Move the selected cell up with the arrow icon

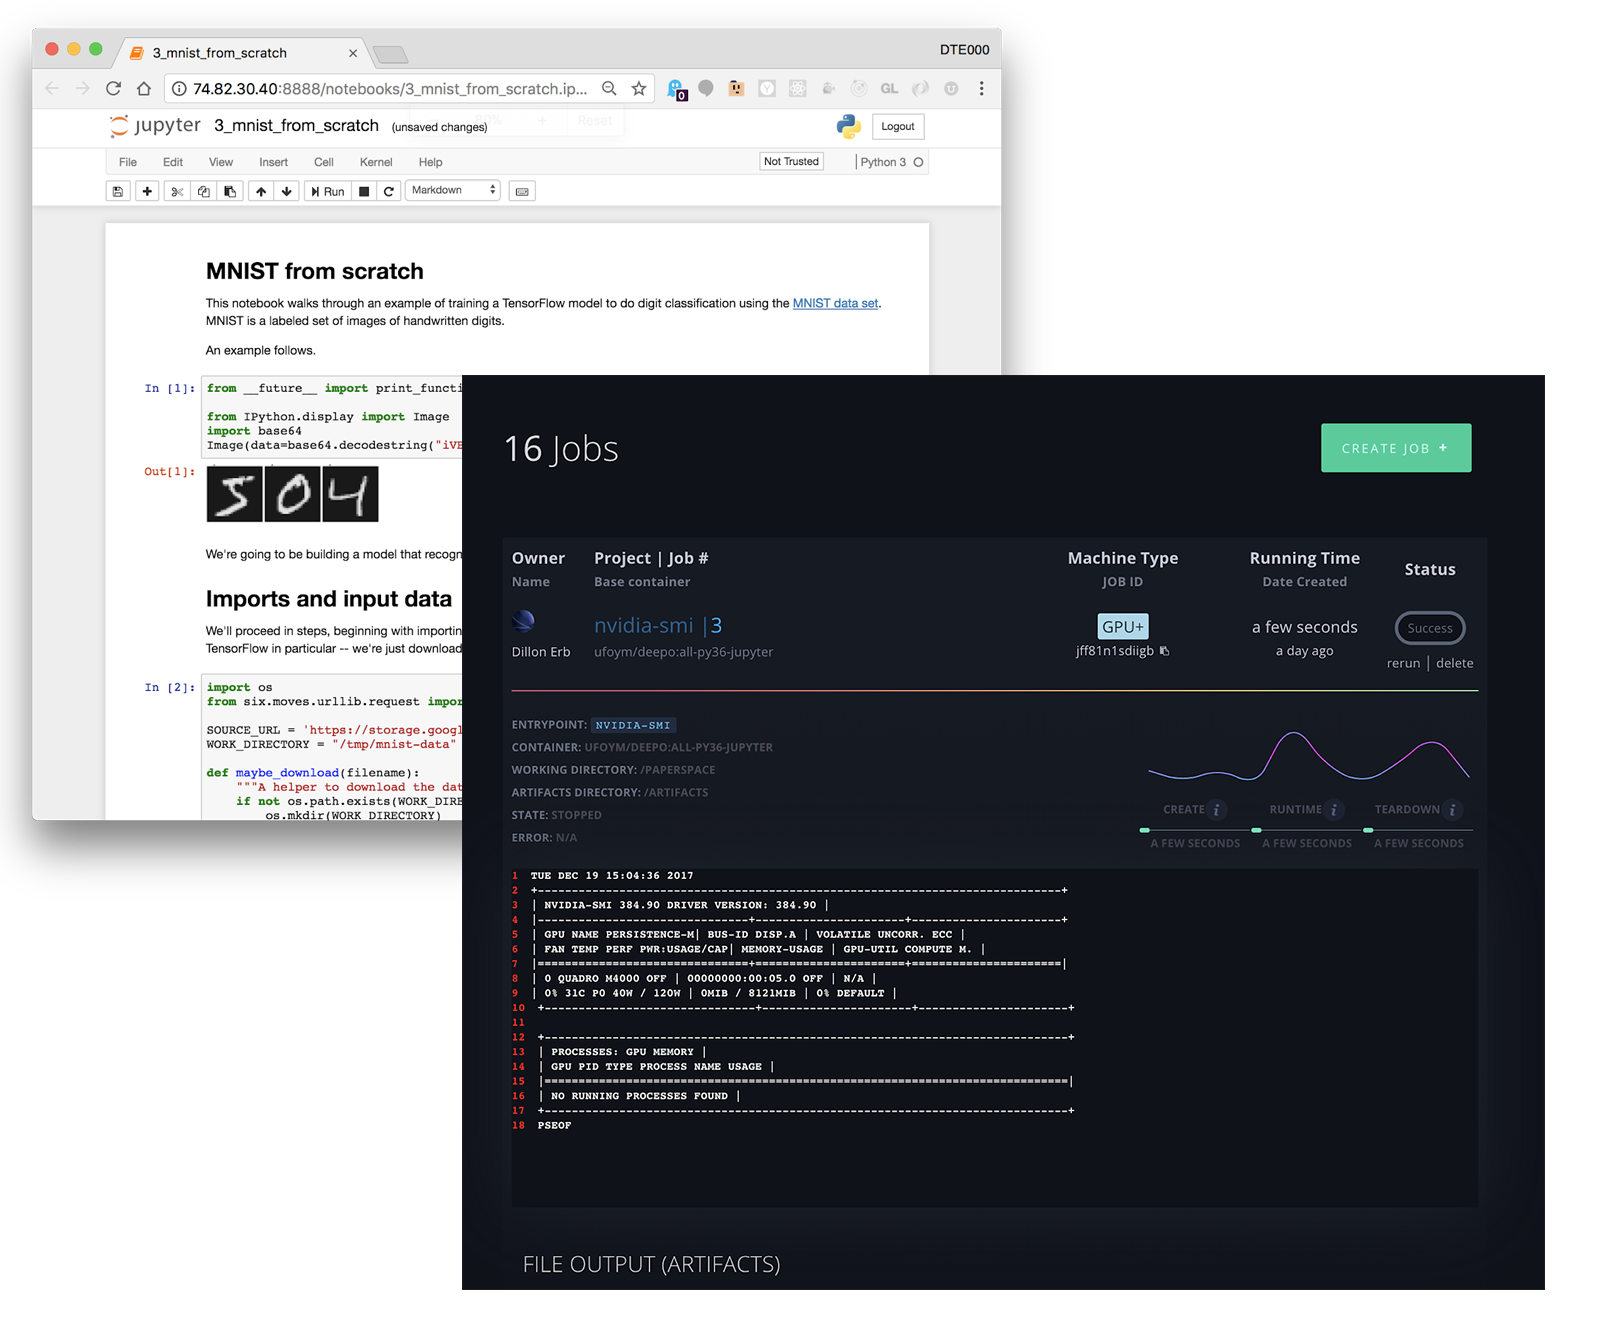click(x=261, y=191)
